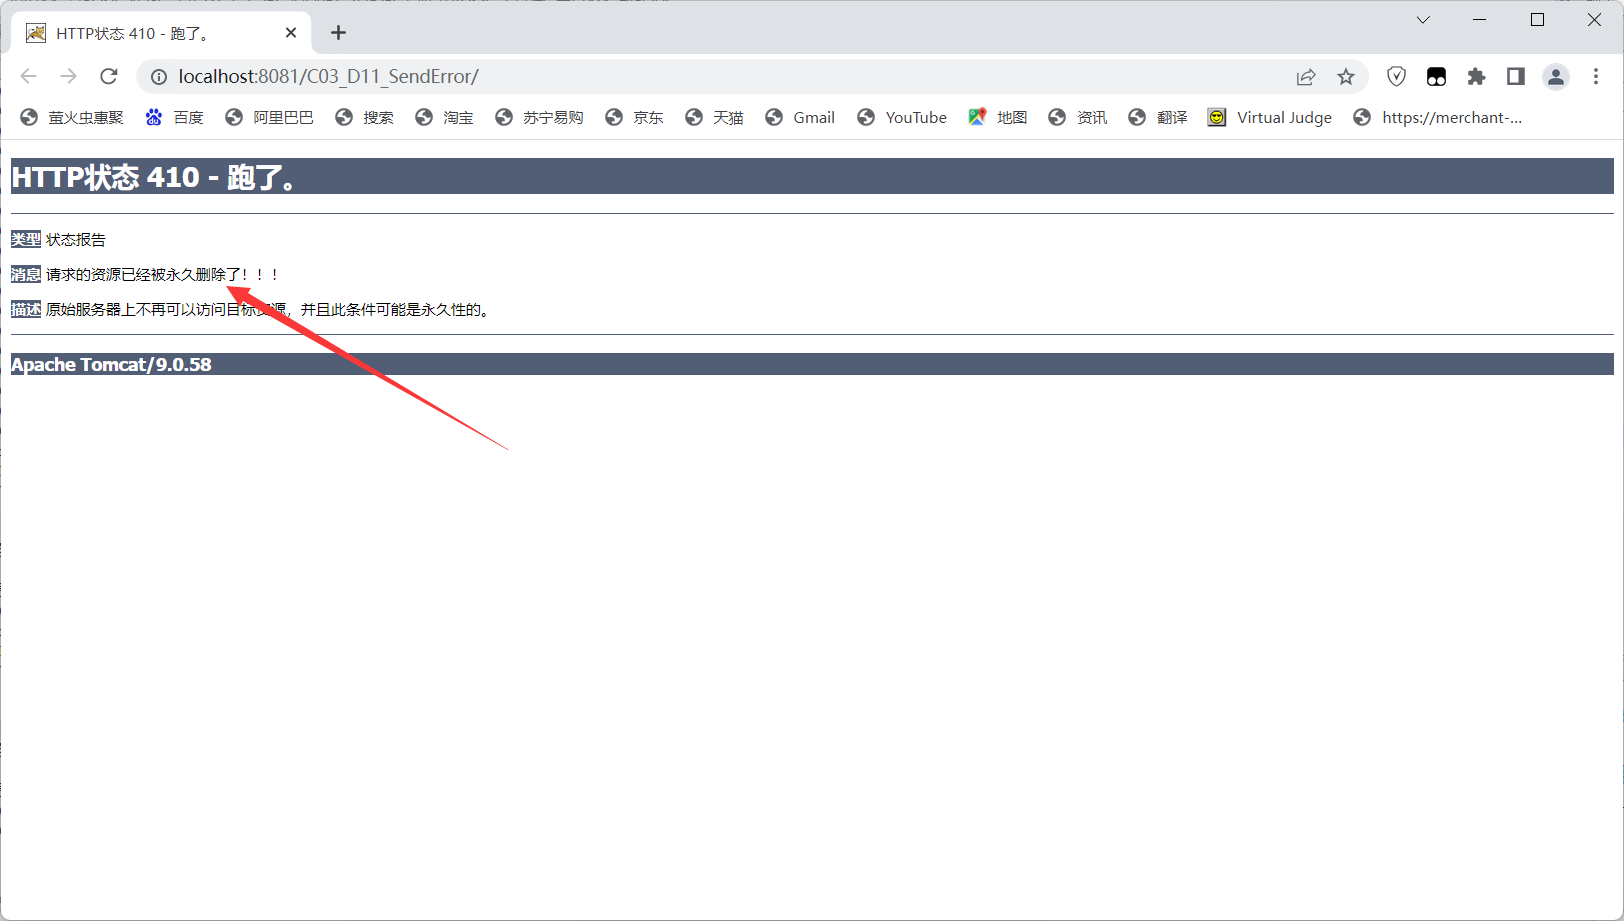The image size is (1624, 921).
Task: Click the 原始服务器上不再可以访问 description text
Action: click(270, 310)
